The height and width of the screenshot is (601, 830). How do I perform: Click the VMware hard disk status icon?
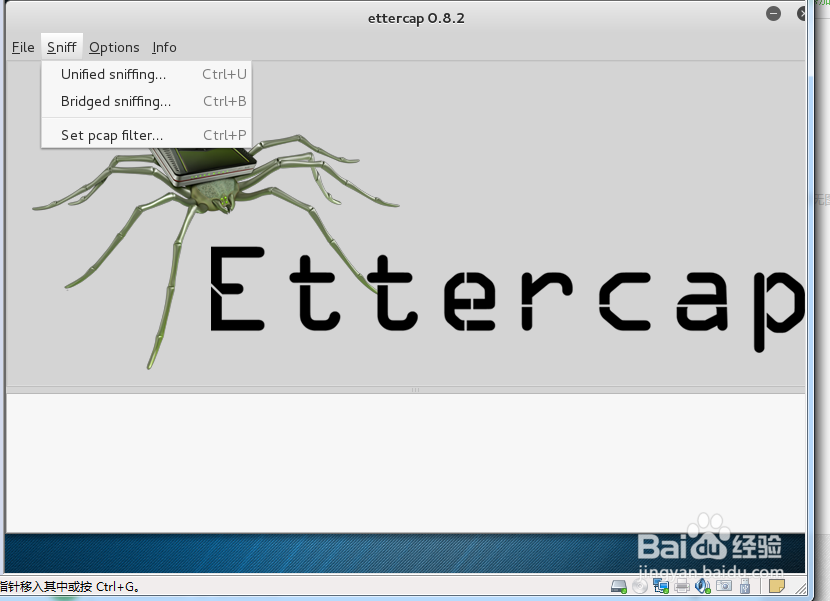618,586
